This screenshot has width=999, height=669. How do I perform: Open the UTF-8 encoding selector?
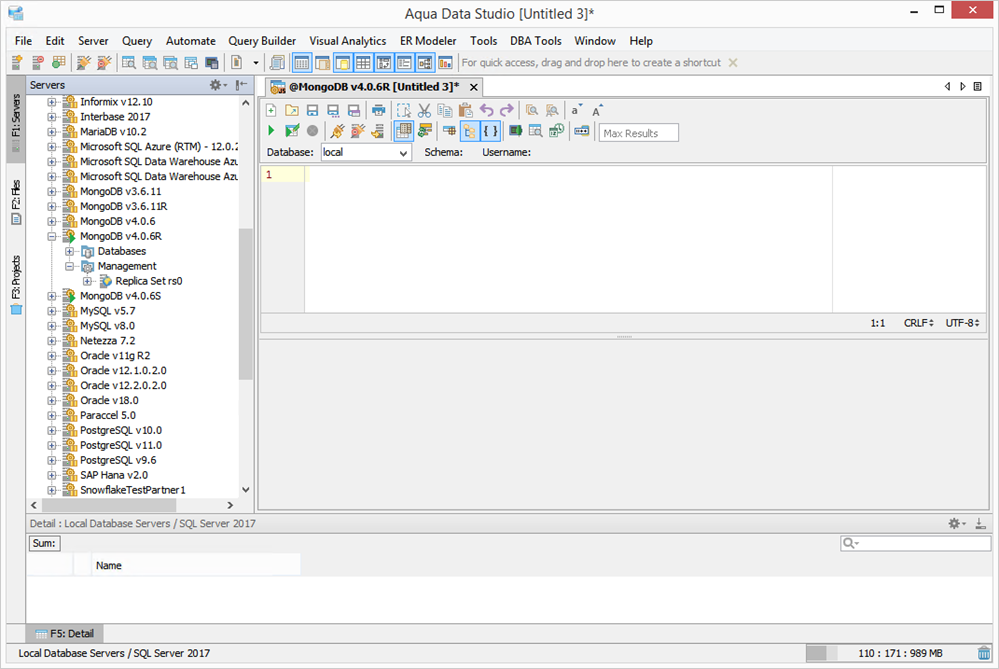(x=962, y=323)
